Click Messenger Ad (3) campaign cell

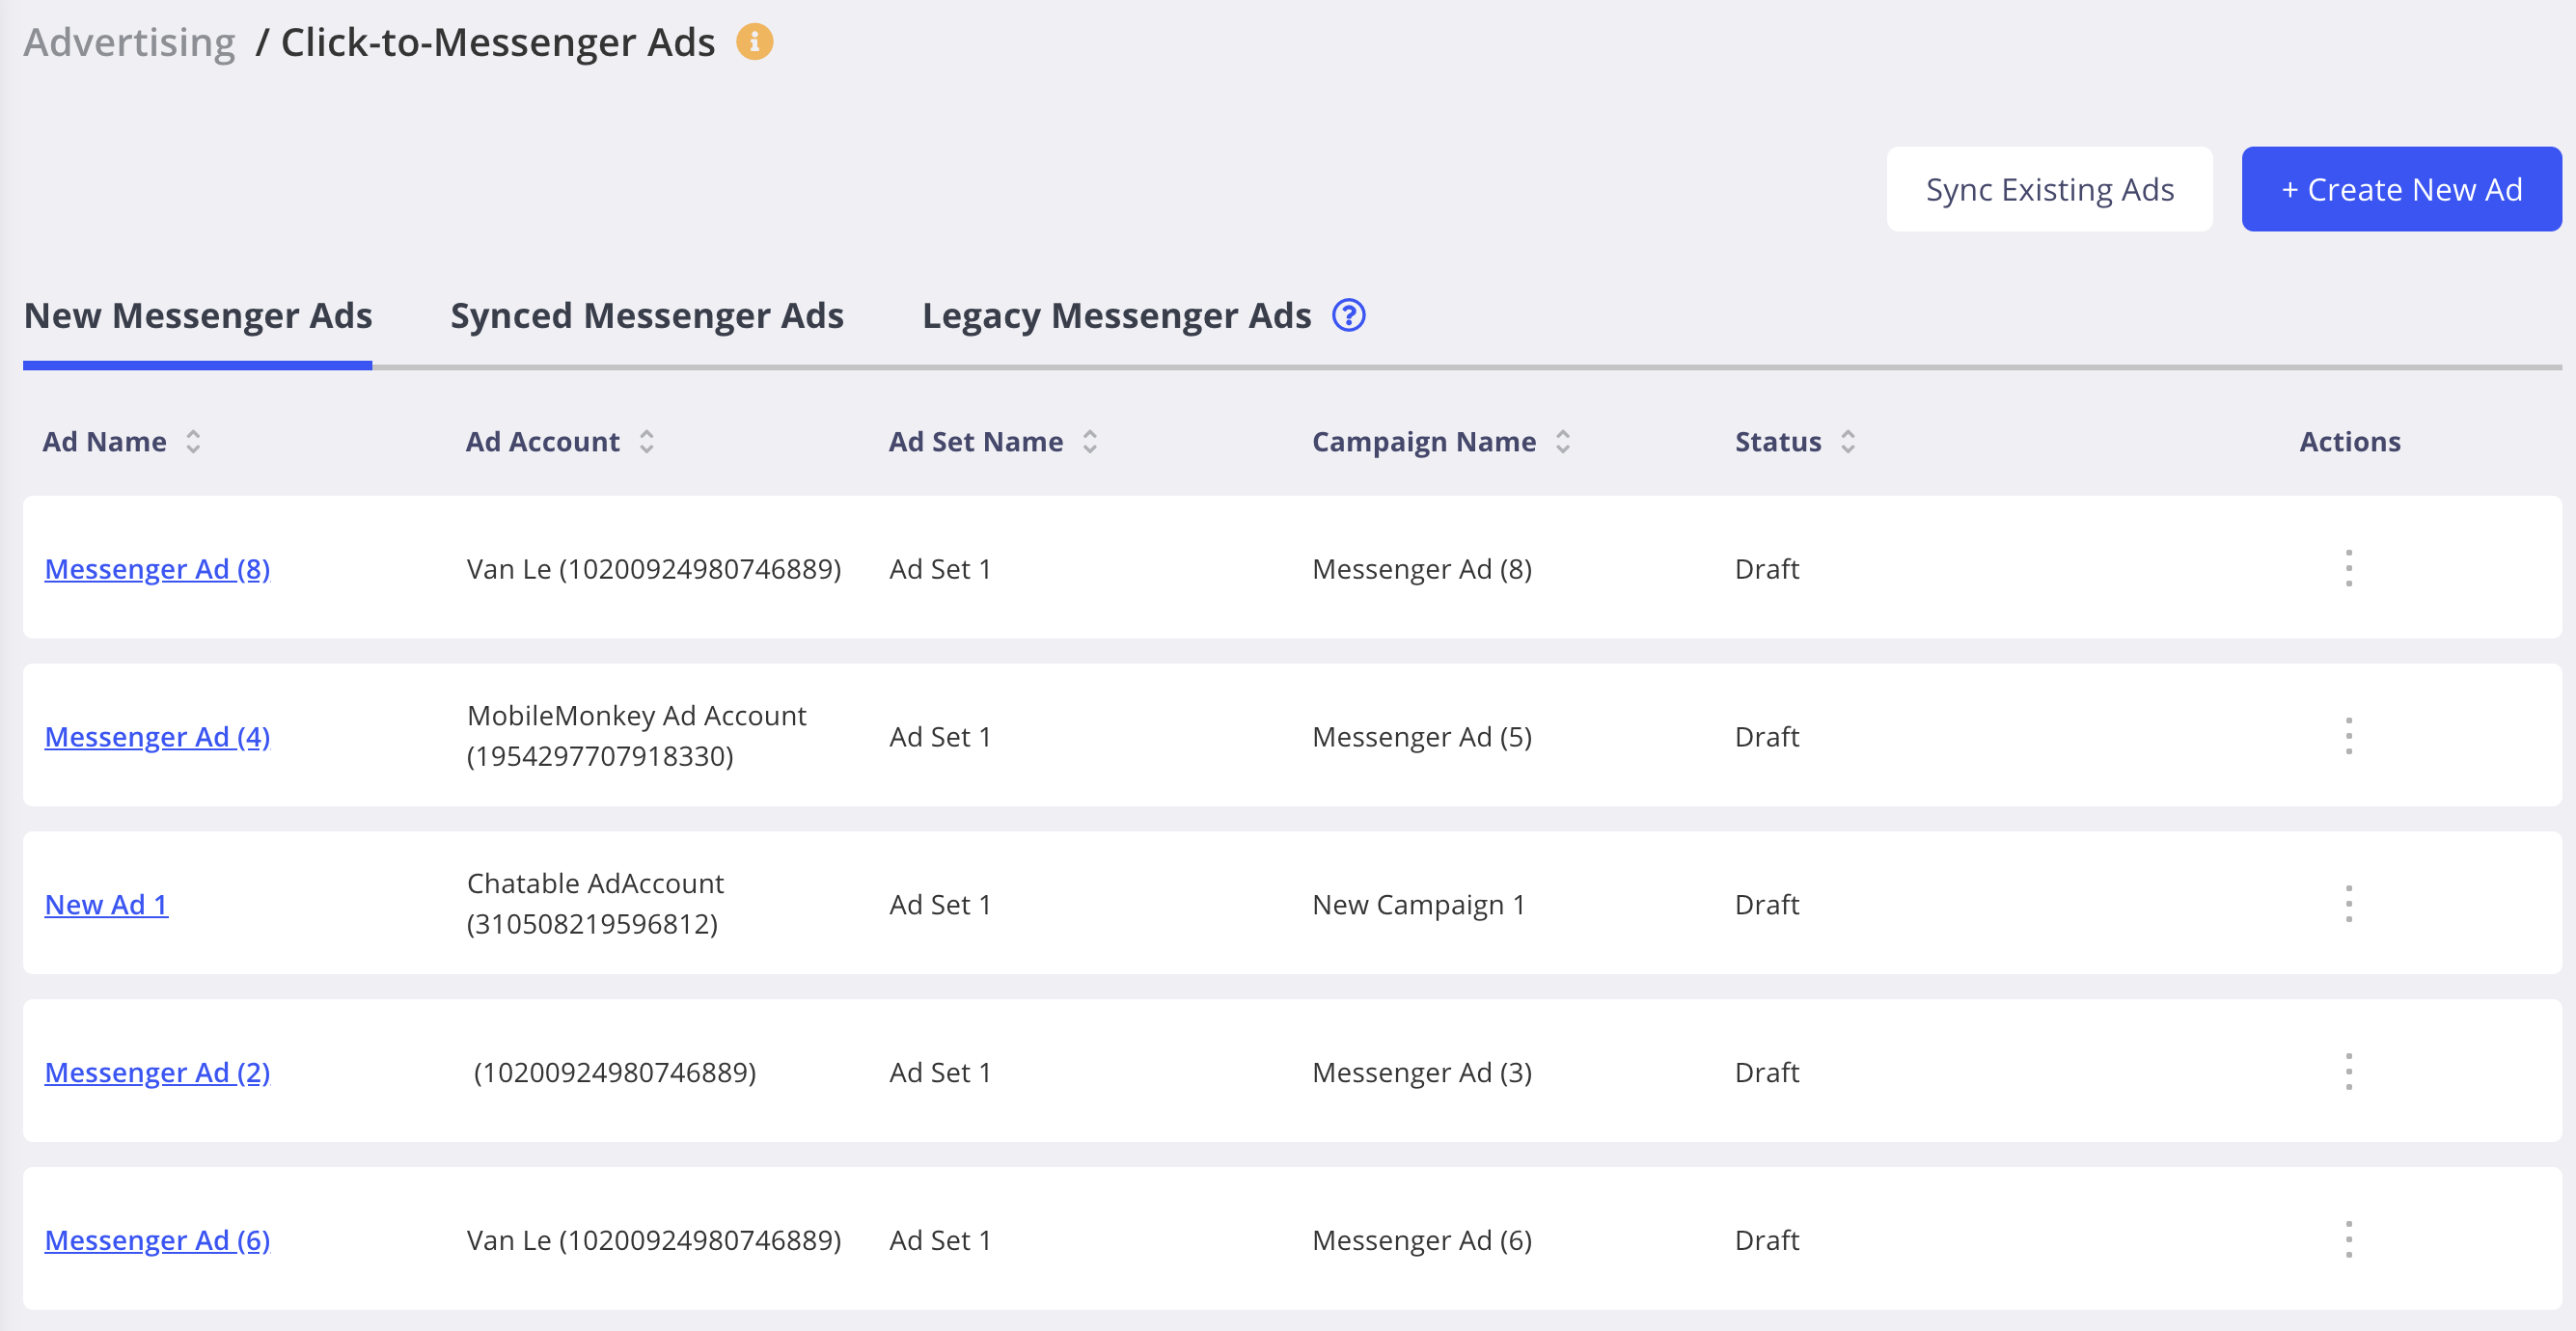(1421, 1073)
